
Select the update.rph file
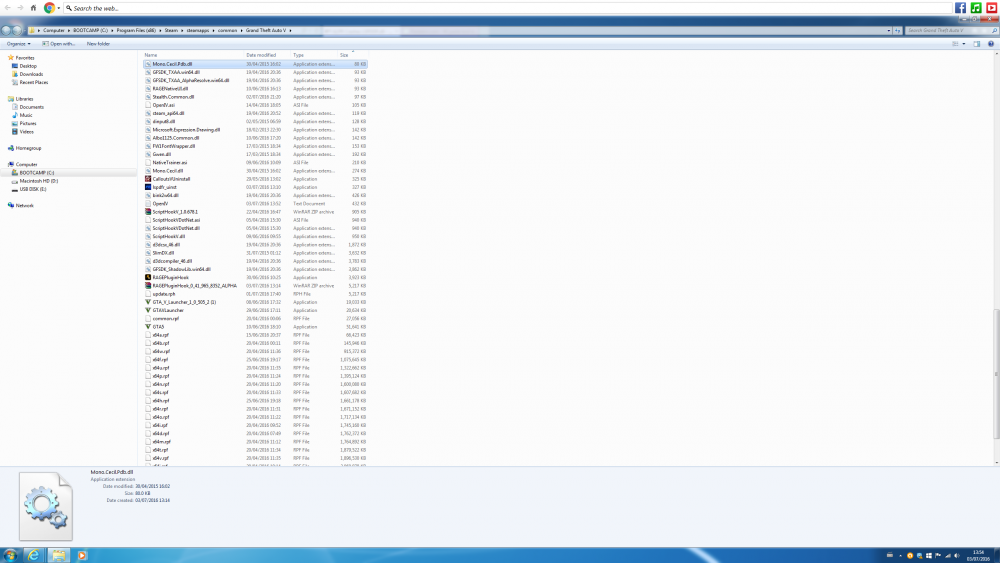(256, 294)
